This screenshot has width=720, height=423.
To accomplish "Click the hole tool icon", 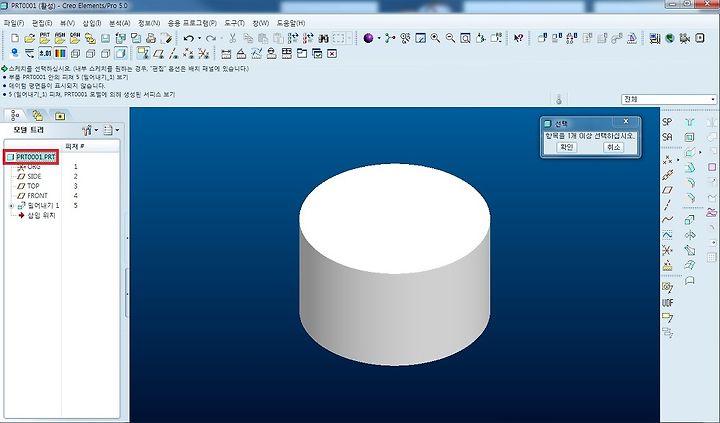I will point(689,122).
